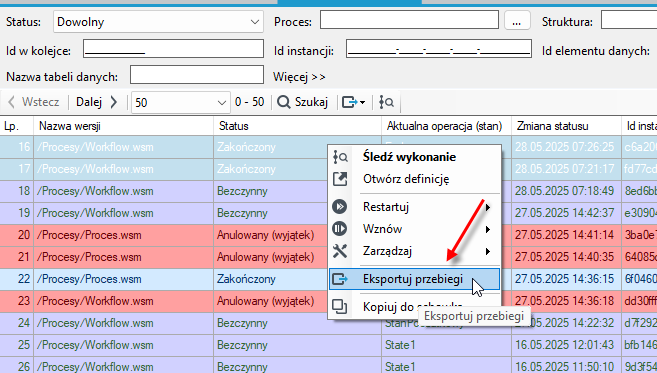Select row 19 Bezczynny status cell

(242, 213)
